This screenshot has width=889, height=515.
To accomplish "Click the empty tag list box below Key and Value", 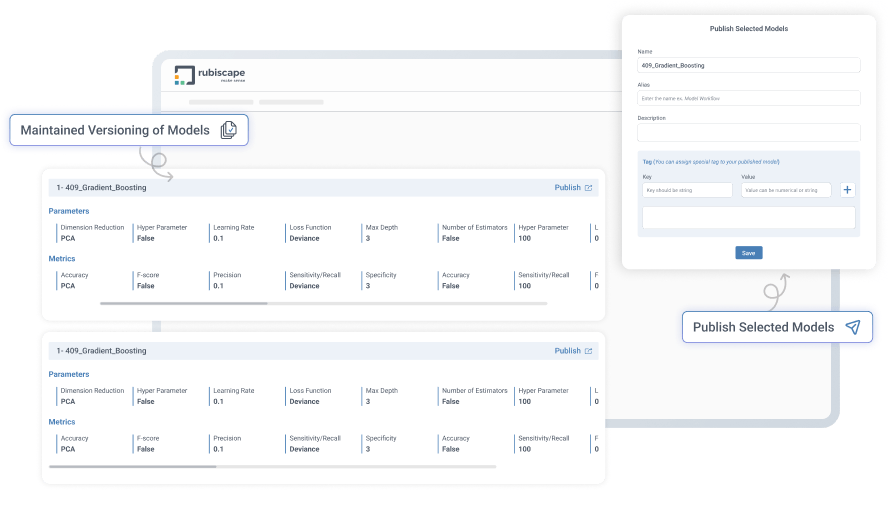I will click(748, 217).
